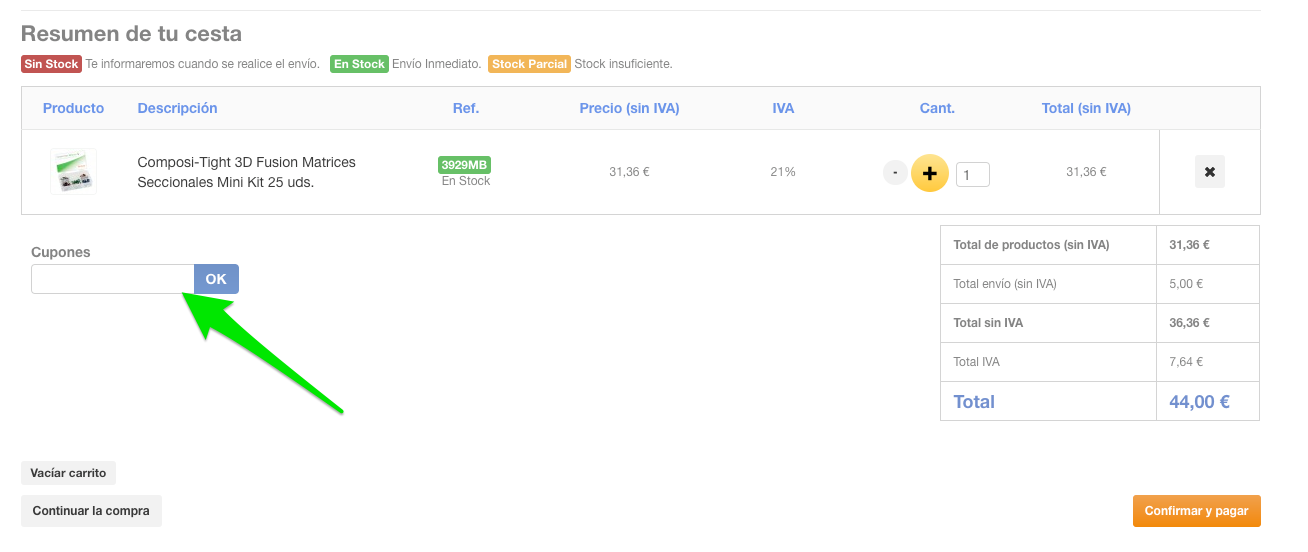The image size is (1308, 552).
Task: Click into the Cupones text field
Action: [x=112, y=279]
